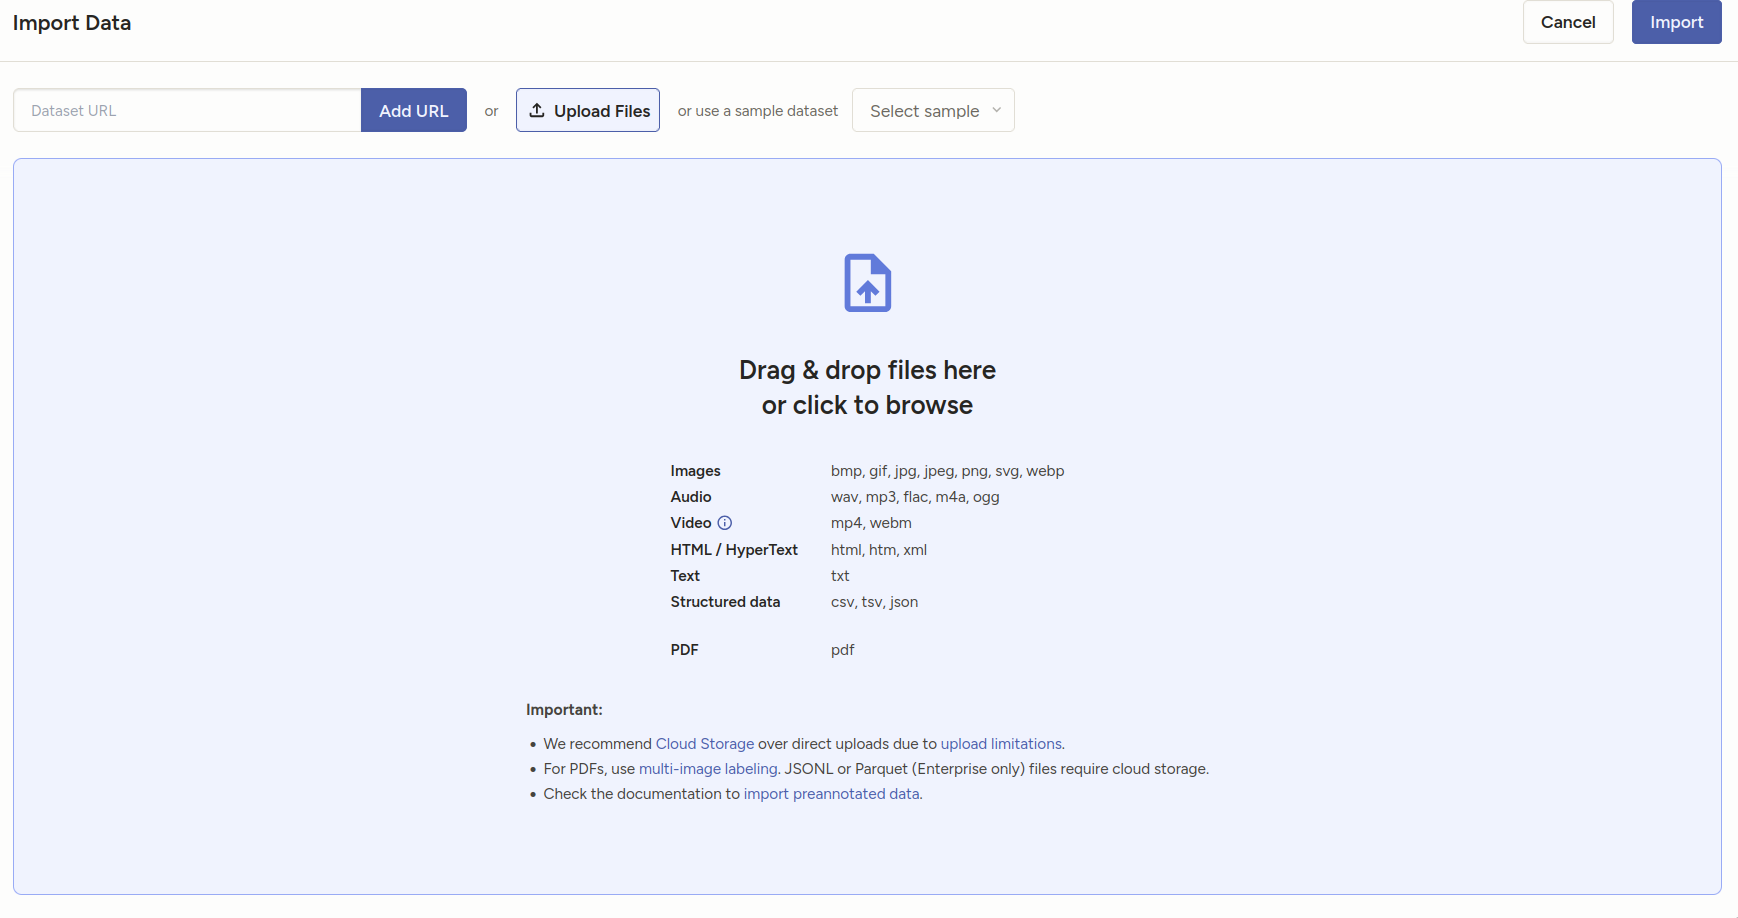Click the Structured data label

(725, 602)
